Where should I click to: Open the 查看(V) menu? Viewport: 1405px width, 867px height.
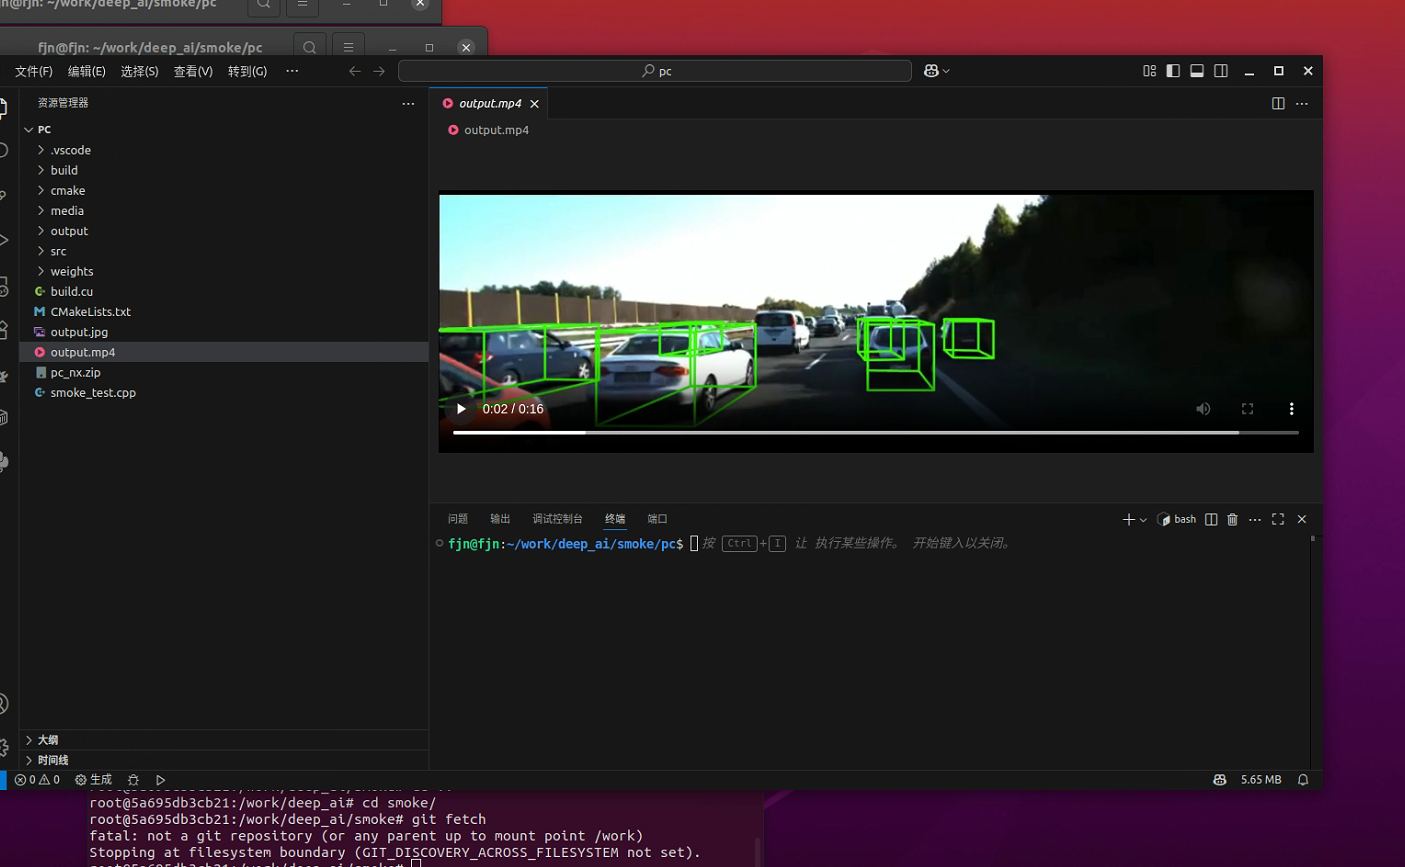point(193,71)
